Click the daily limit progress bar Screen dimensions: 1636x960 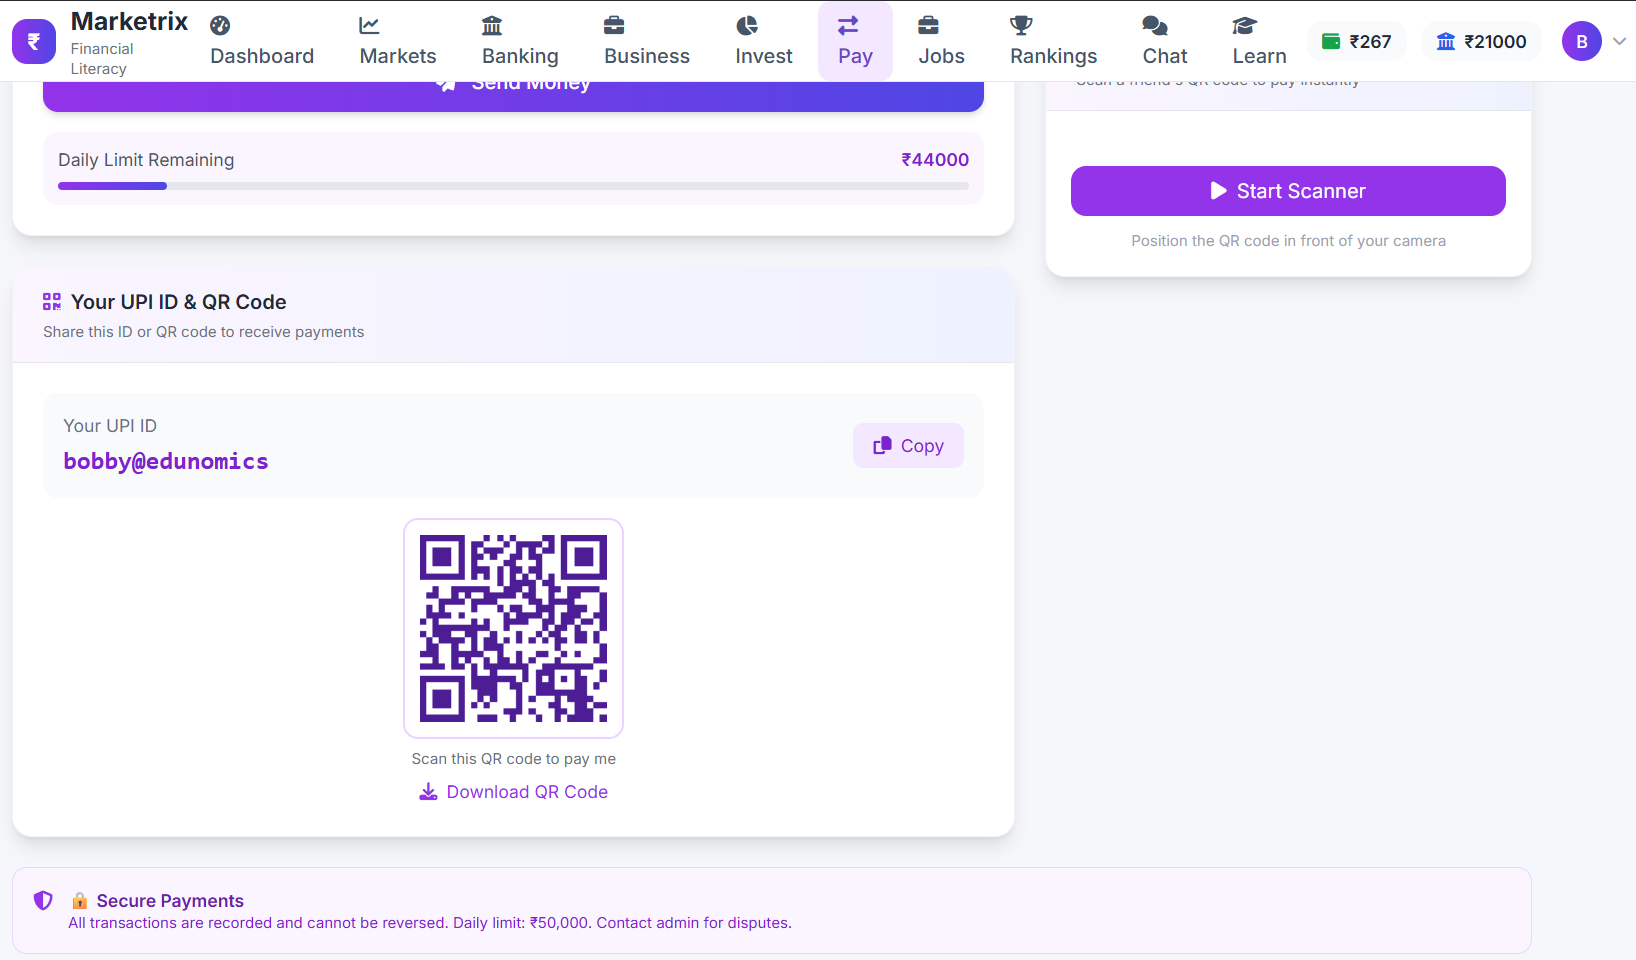click(x=513, y=186)
